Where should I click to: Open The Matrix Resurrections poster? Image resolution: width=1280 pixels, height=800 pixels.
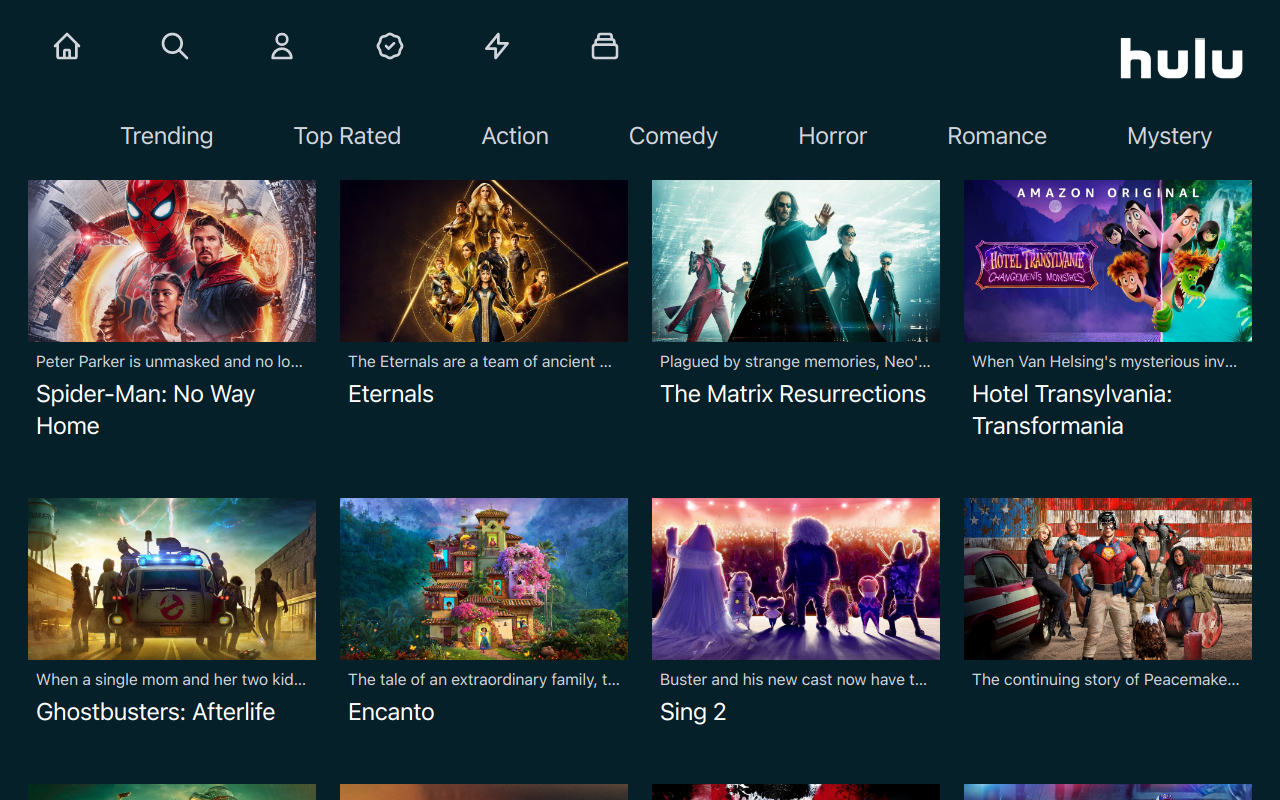pos(796,261)
